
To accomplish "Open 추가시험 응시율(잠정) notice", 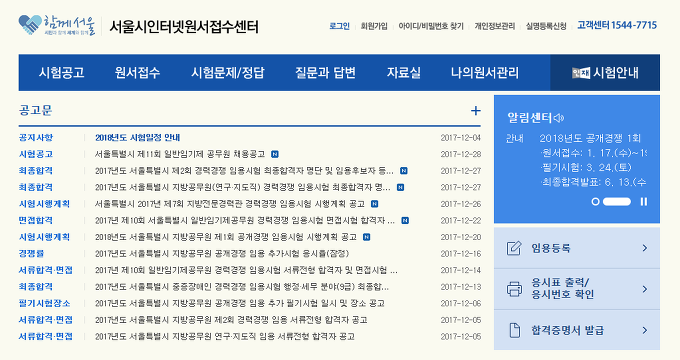I will (222, 253).
